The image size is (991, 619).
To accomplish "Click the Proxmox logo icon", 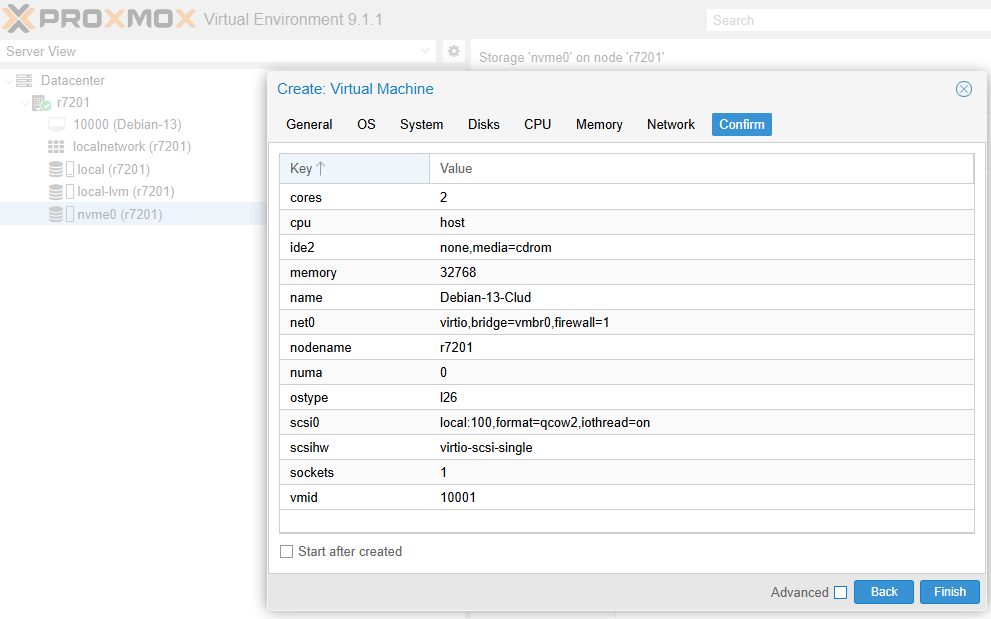I will pos(22,19).
